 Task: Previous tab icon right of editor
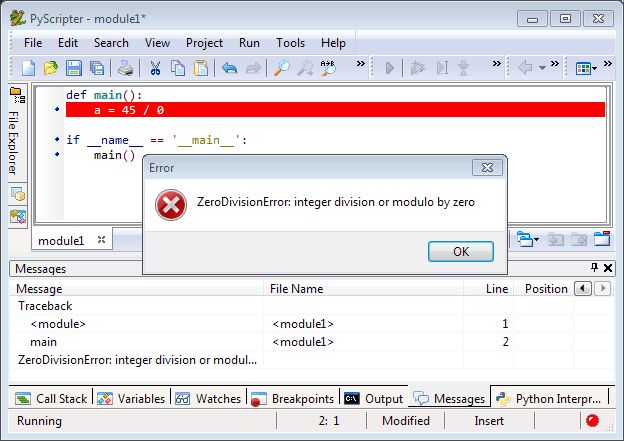coord(556,239)
